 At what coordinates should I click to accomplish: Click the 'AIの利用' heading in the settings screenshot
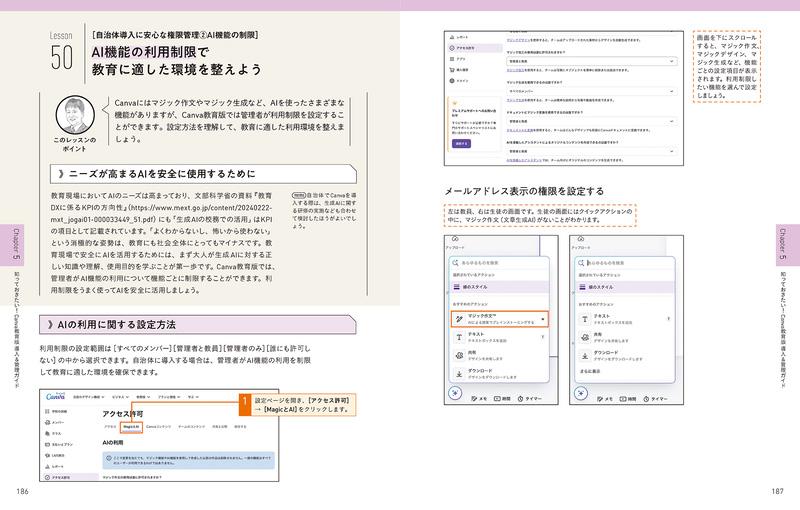coord(113,443)
